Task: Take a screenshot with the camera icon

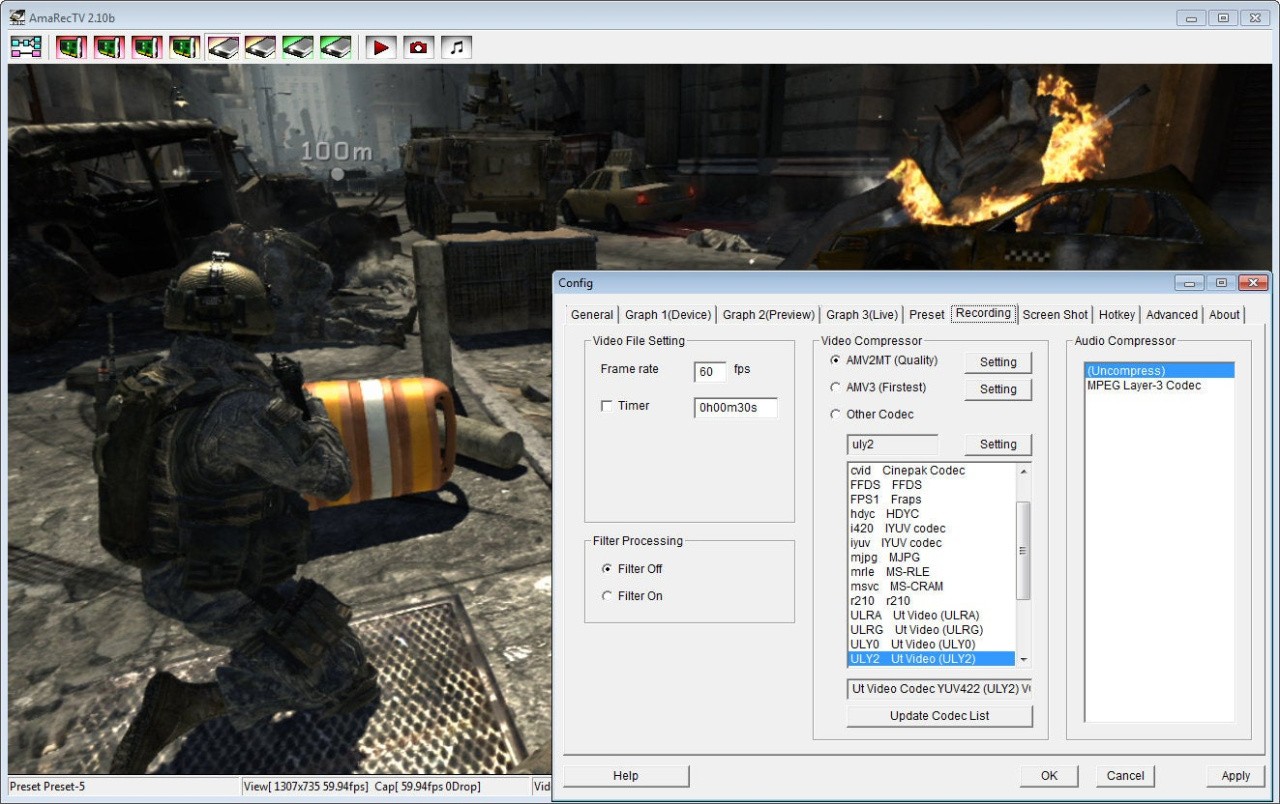Action: tap(419, 47)
